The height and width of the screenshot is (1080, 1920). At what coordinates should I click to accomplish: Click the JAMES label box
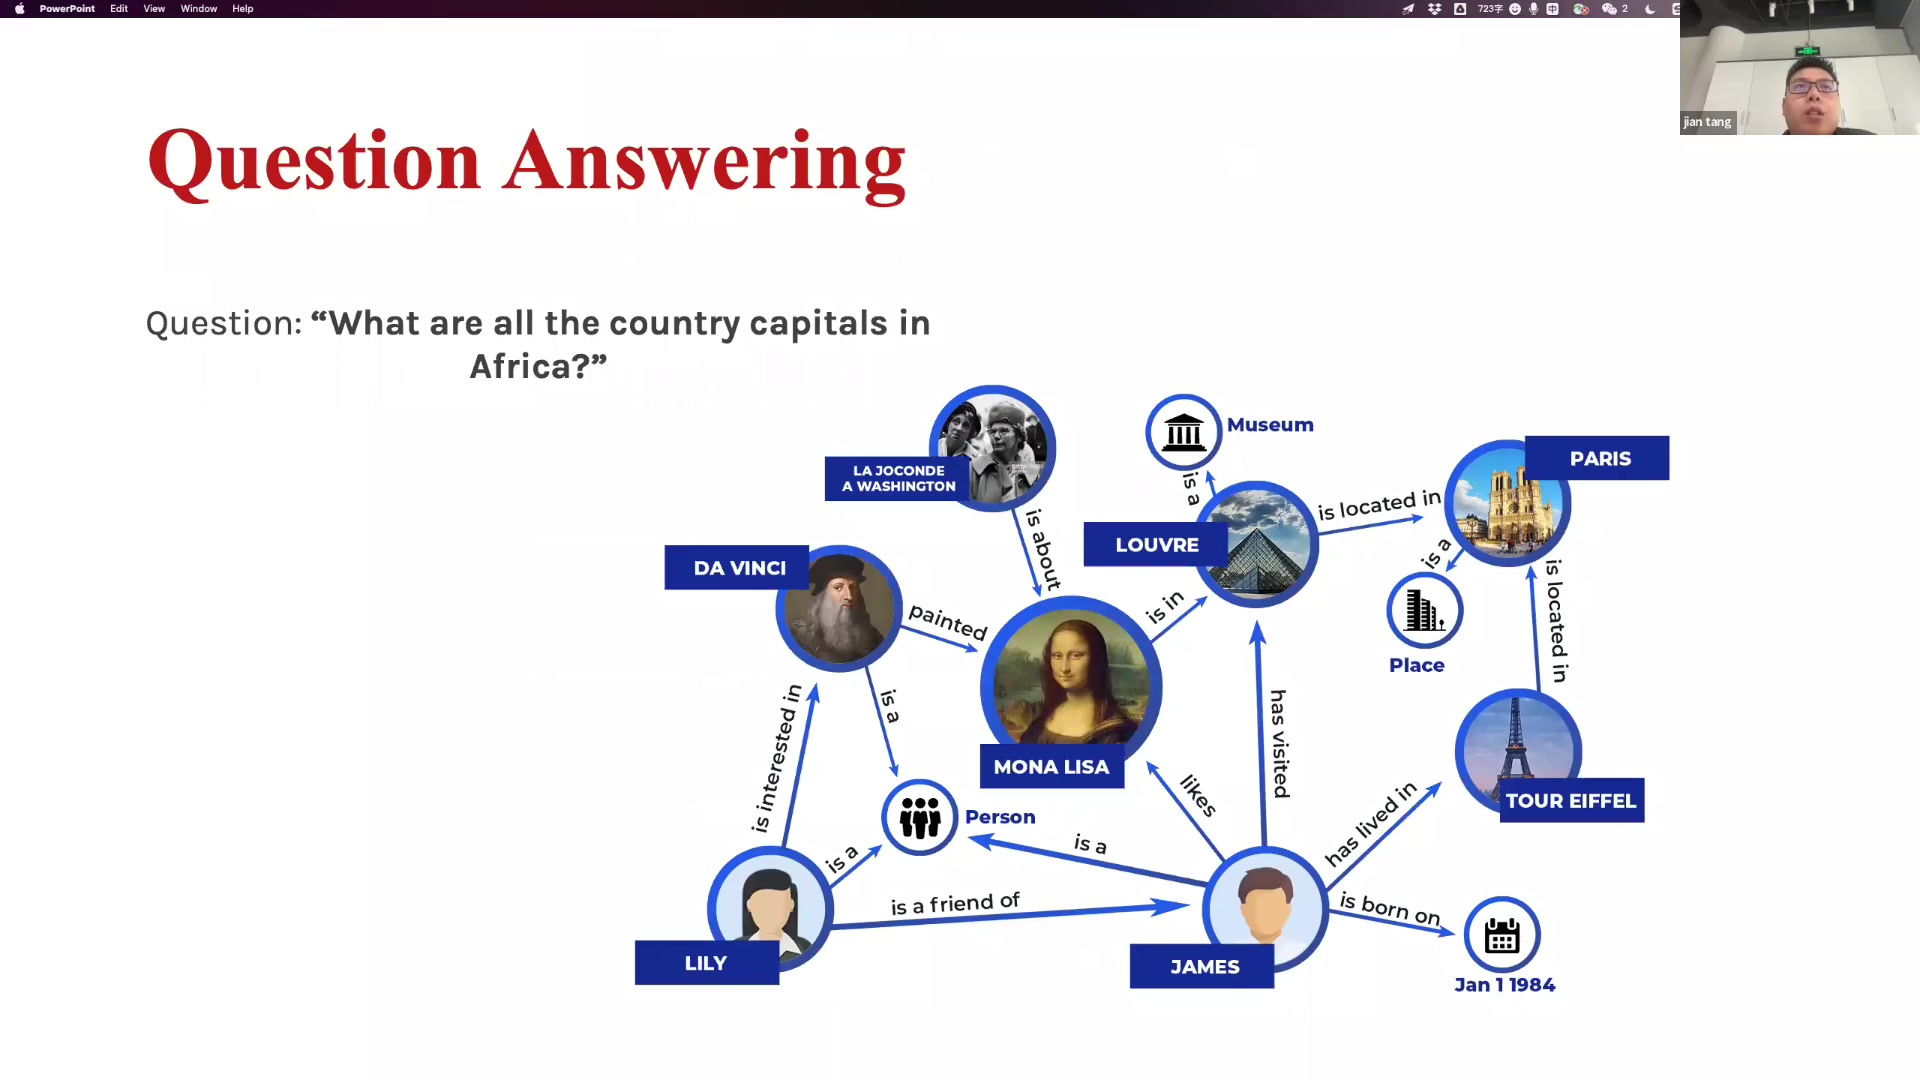1202,967
